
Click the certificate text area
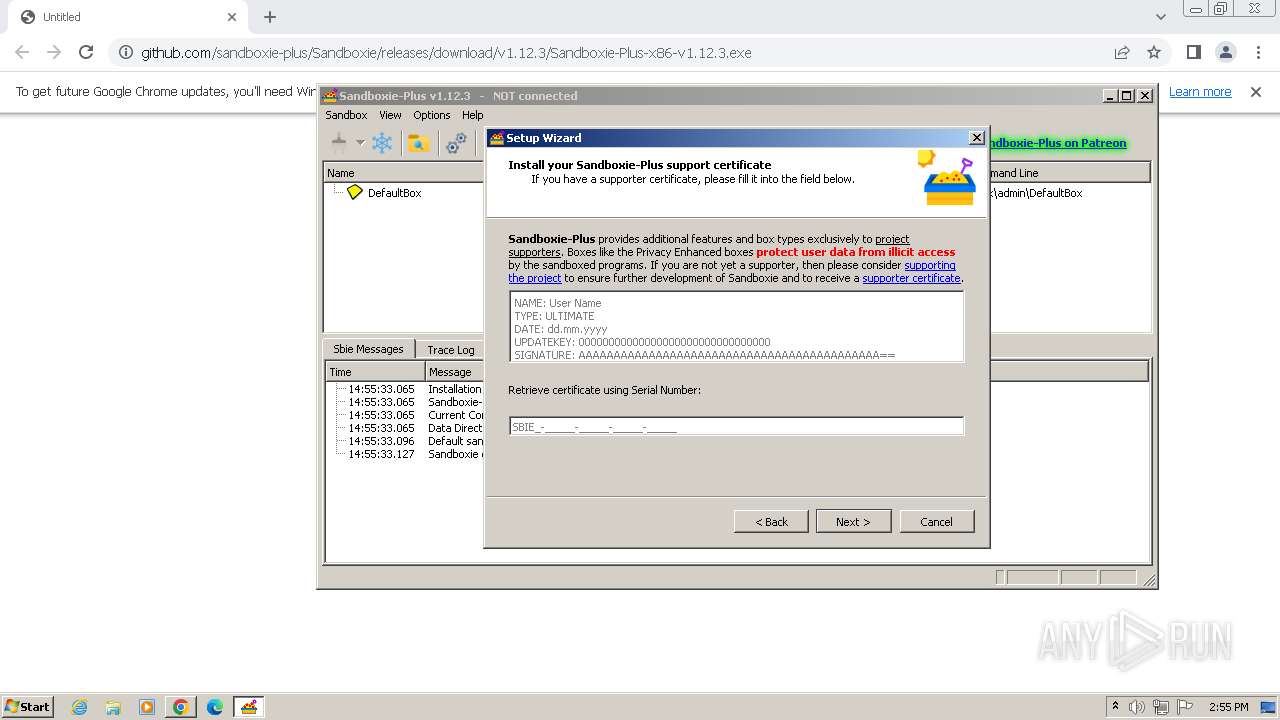point(736,327)
